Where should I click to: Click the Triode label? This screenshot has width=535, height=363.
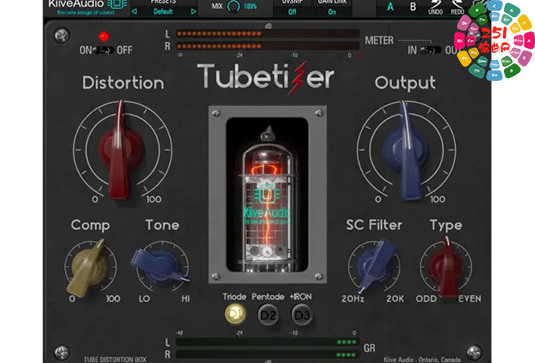point(234,296)
